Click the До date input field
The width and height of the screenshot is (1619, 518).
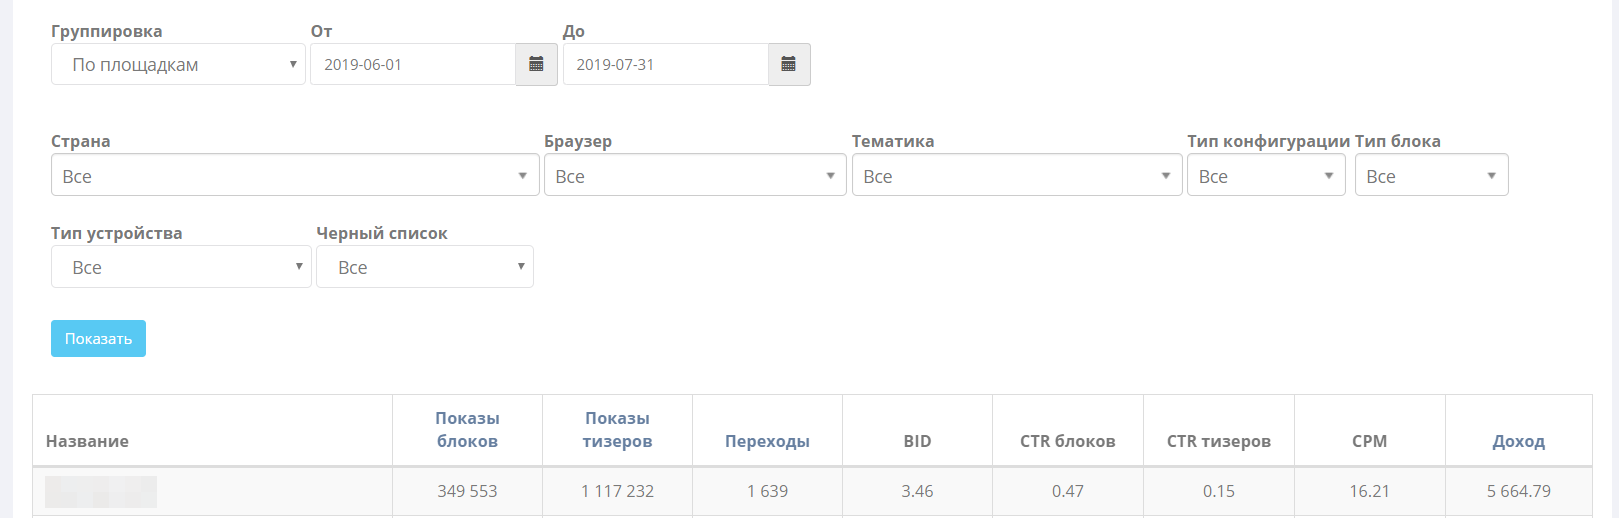point(665,65)
